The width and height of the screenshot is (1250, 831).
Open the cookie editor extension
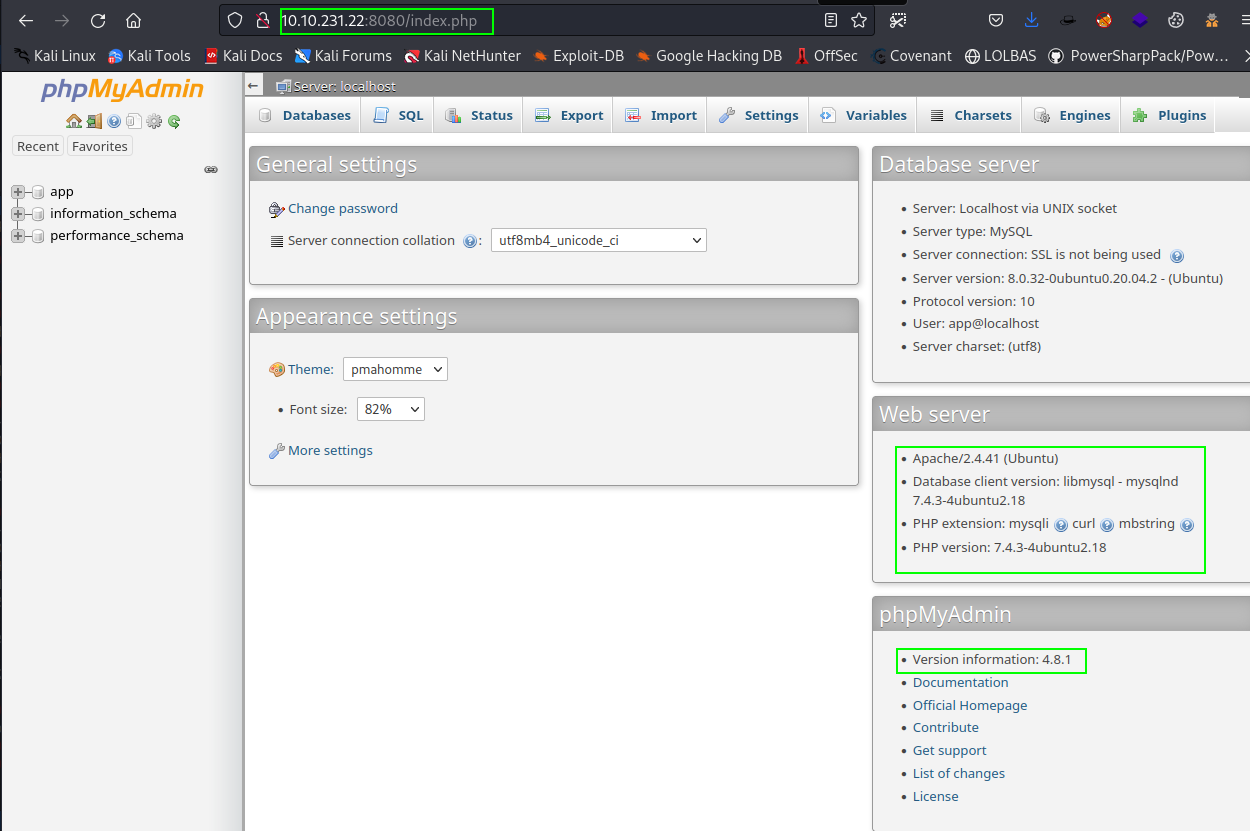1176,20
